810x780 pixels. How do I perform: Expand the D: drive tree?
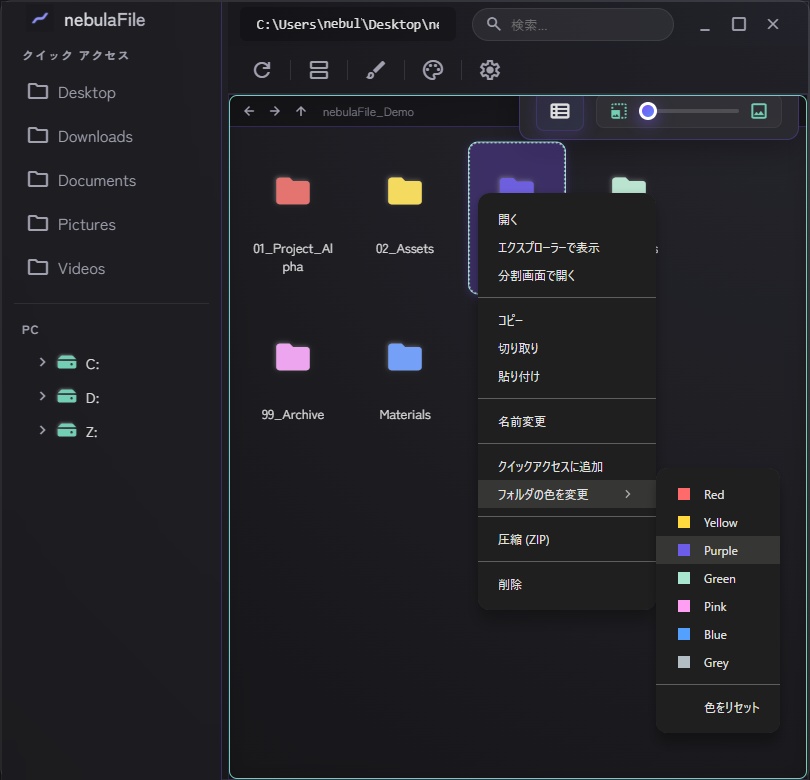[42, 396]
